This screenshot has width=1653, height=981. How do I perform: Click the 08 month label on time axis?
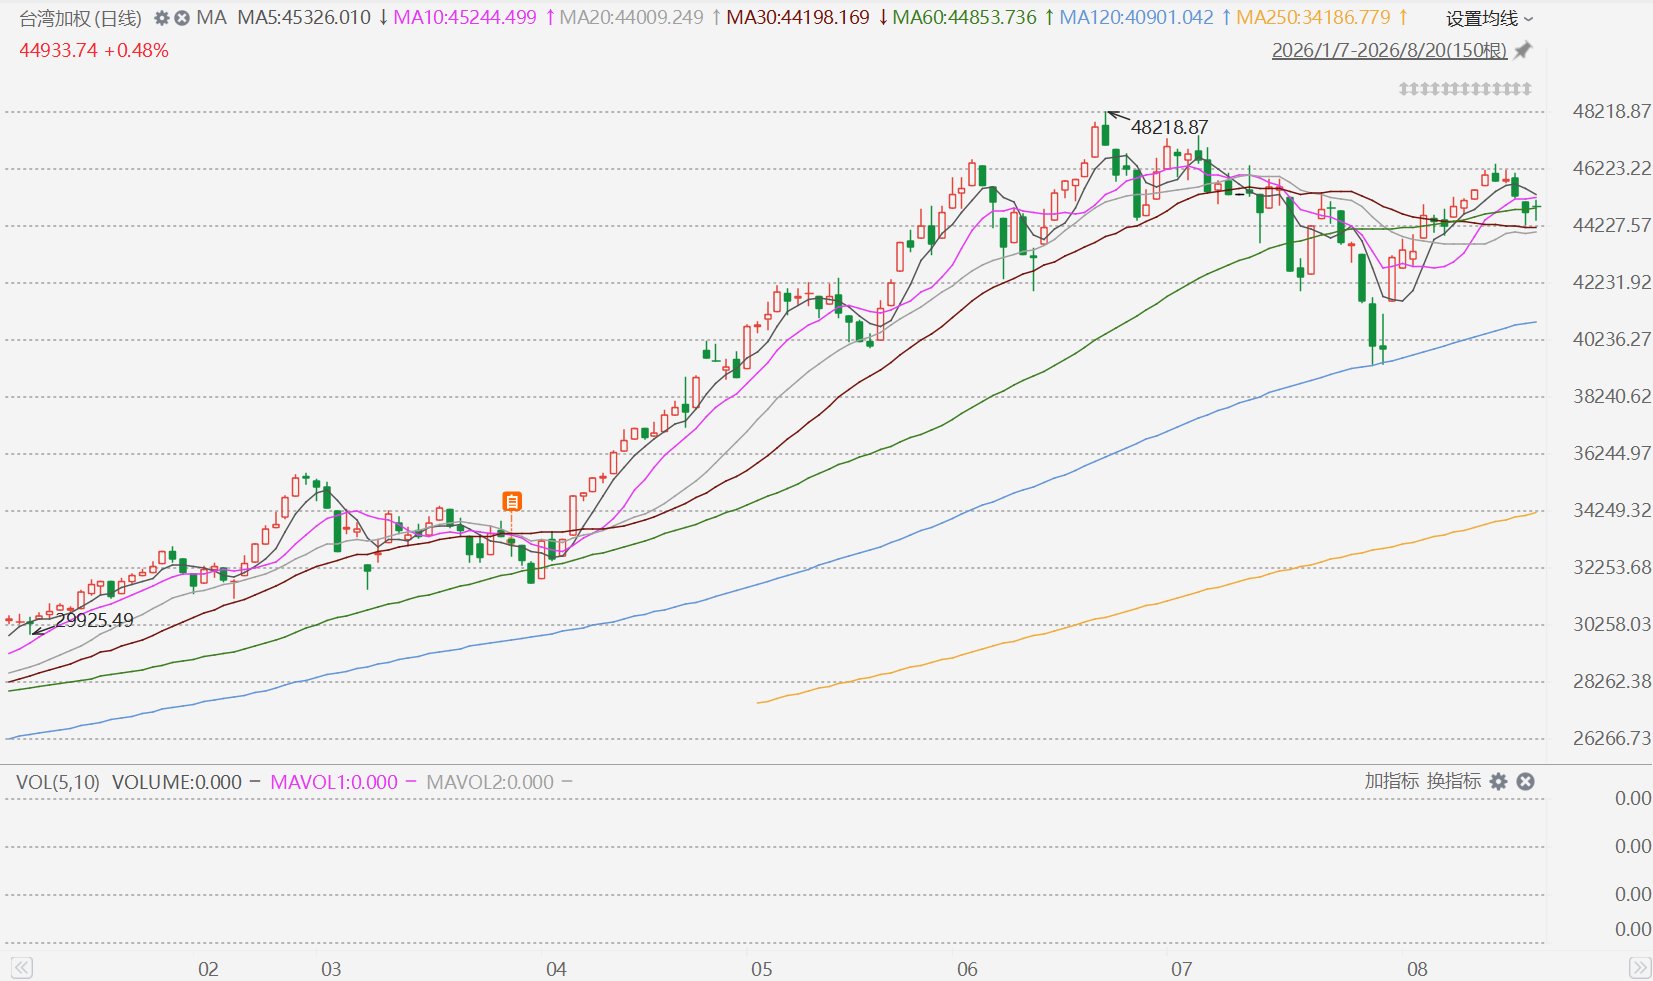tap(1417, 969)
